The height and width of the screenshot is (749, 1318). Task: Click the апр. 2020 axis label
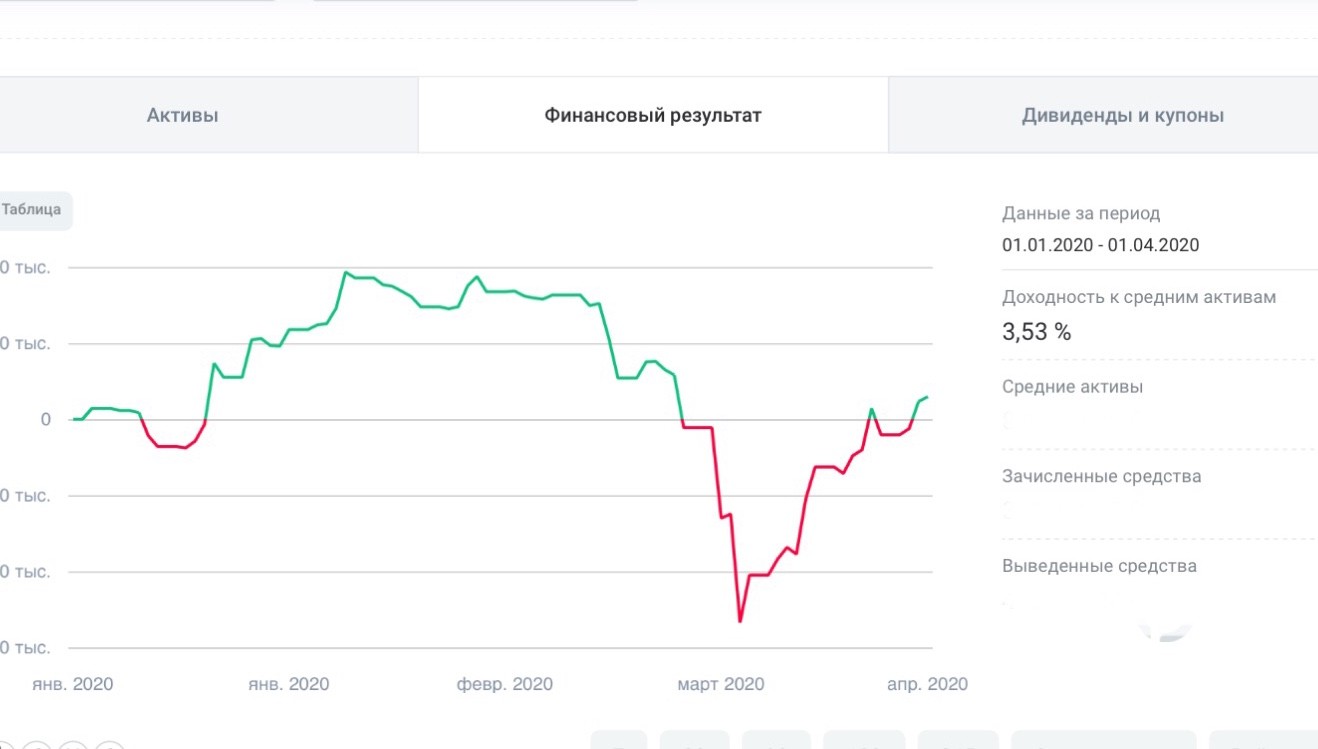pos(927,685)
